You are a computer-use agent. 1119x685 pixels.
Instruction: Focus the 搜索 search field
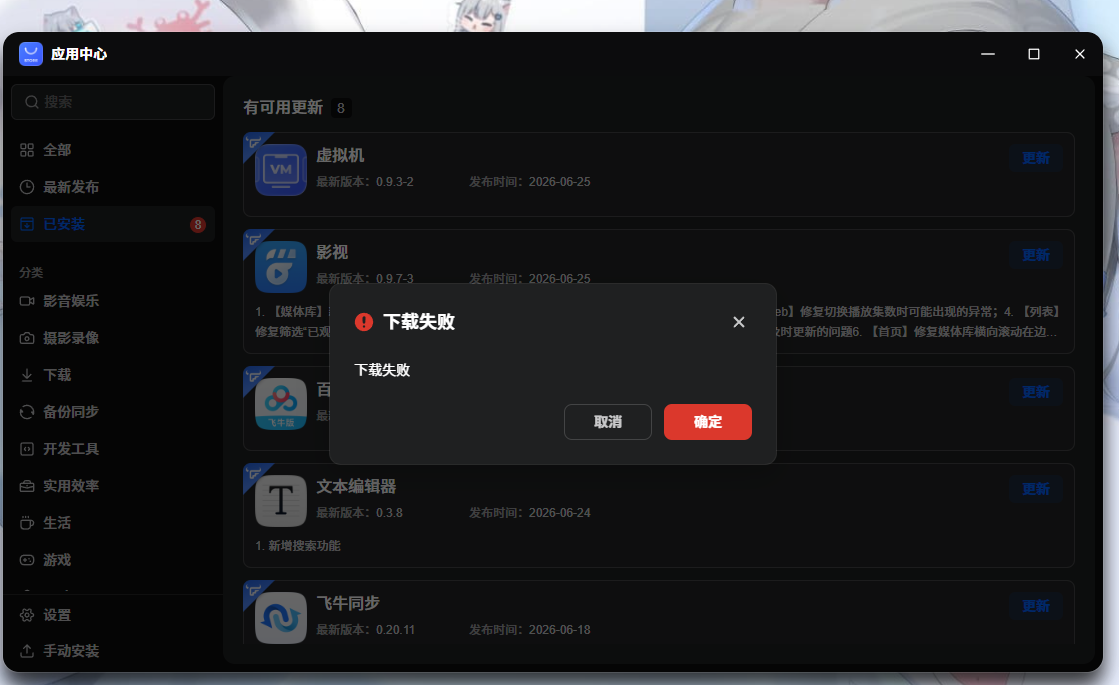pos(113,102)
